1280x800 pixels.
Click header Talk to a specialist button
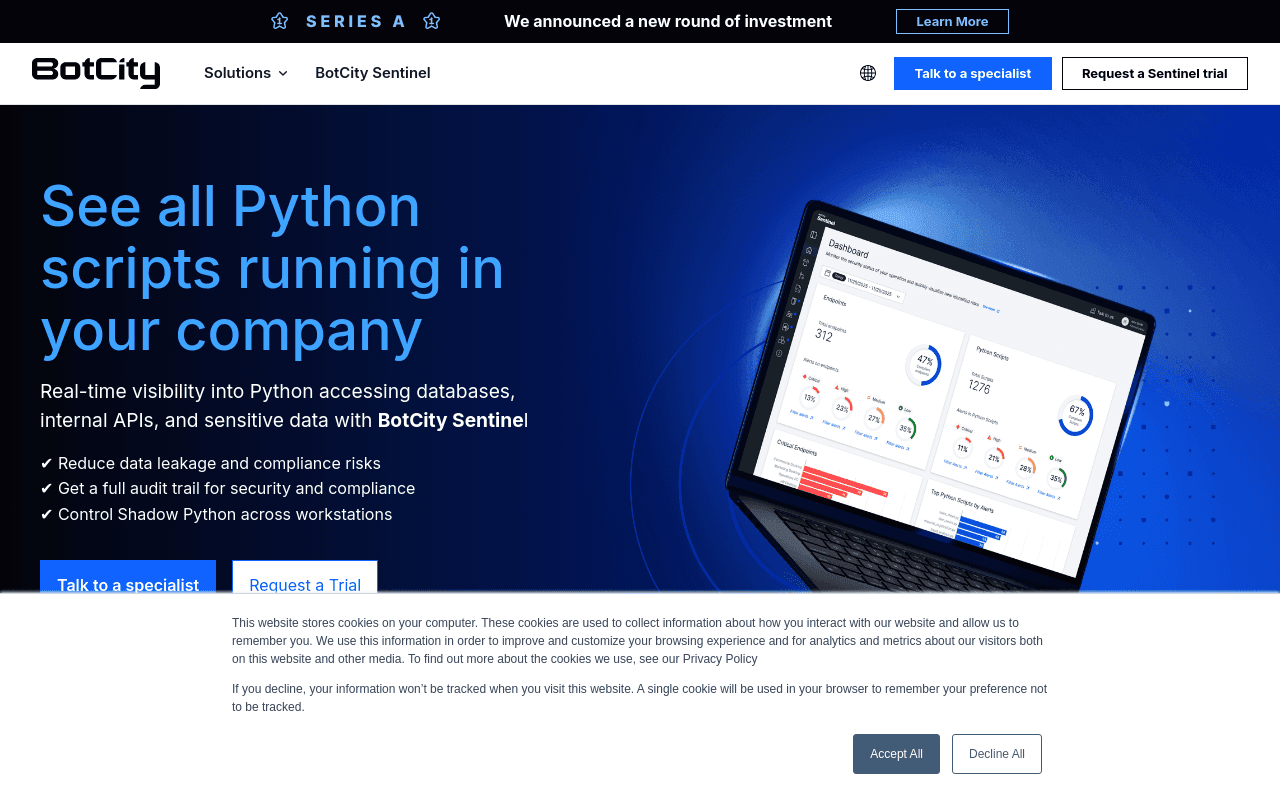[973, 73]
